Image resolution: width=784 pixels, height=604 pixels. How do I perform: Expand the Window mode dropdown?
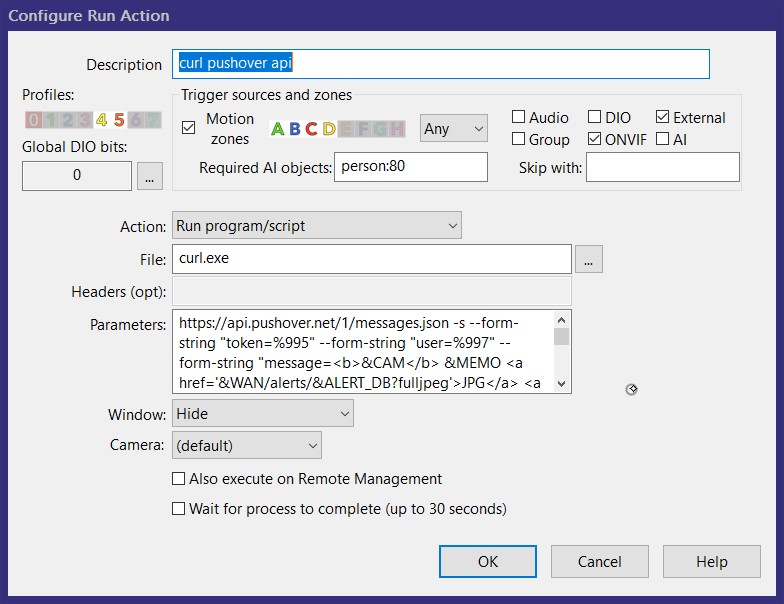[263, 413]
